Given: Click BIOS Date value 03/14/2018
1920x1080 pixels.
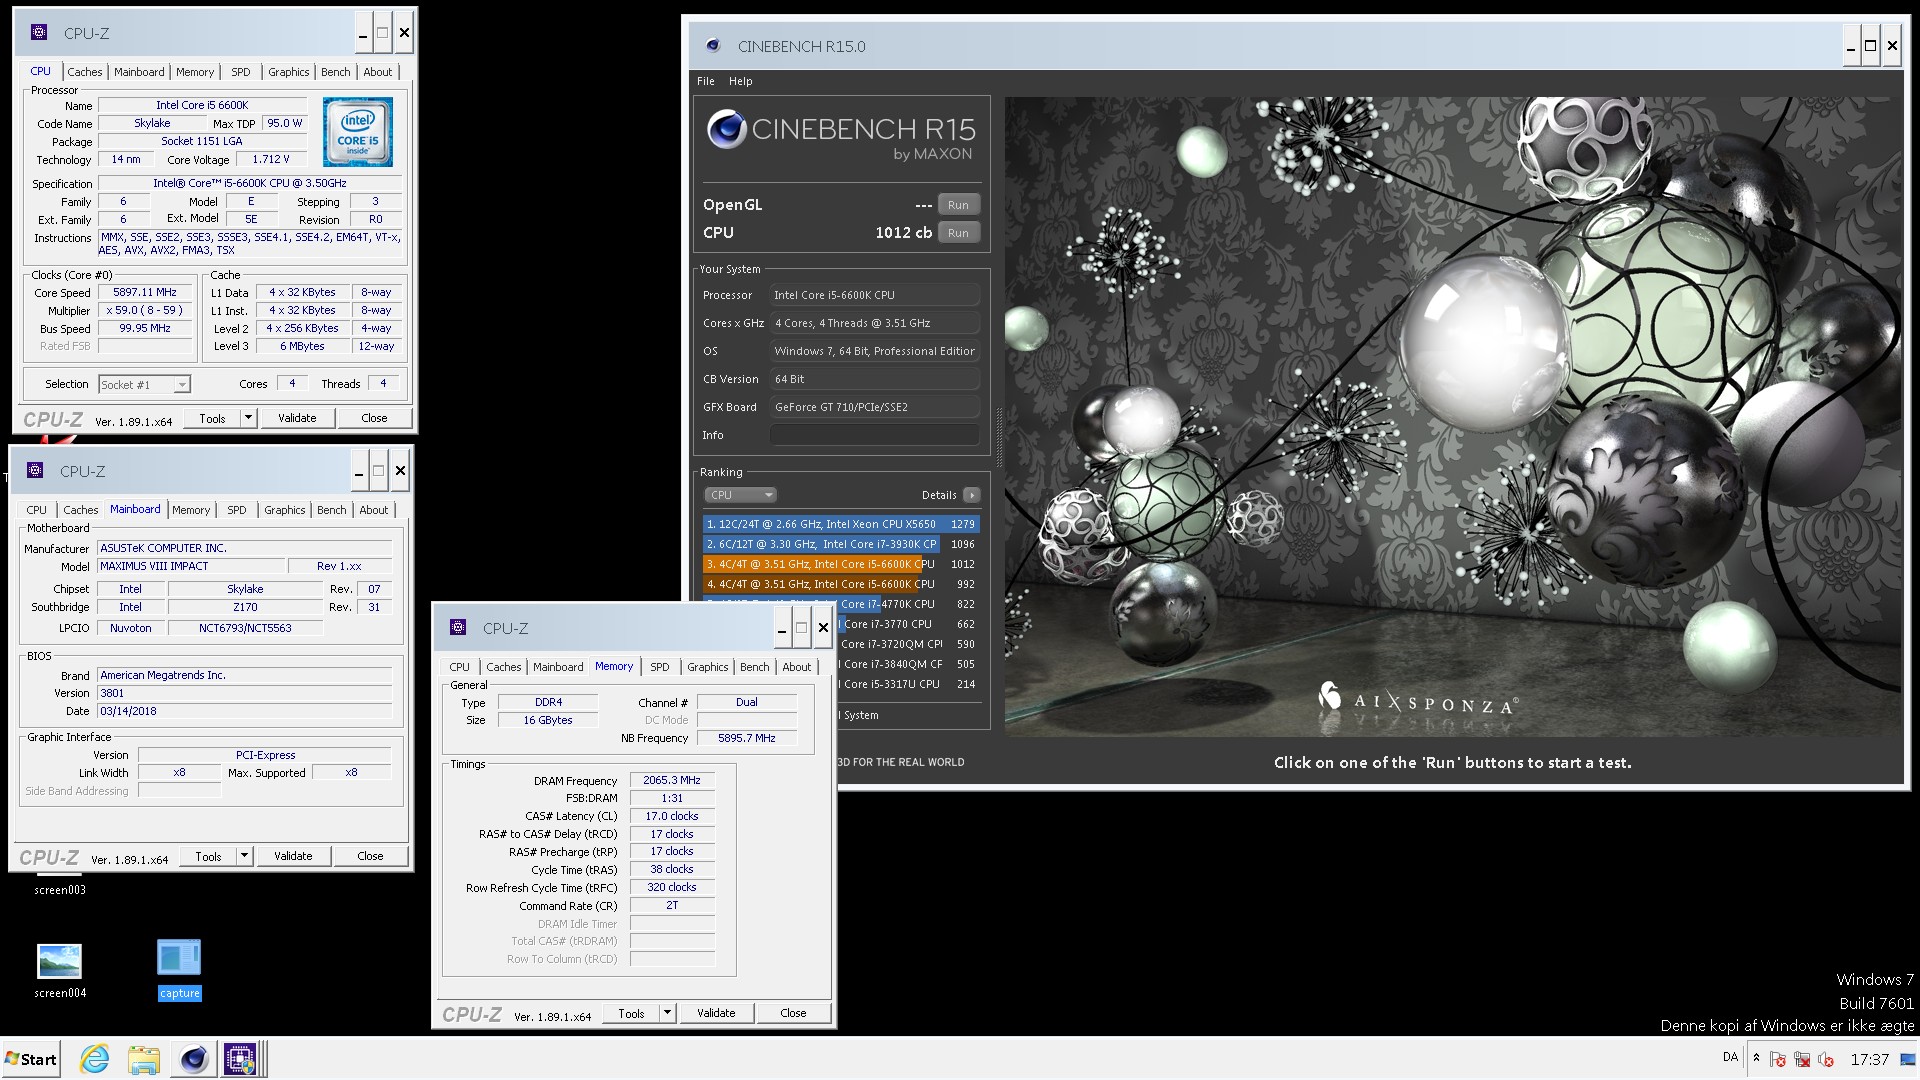Looking at the screenshot, I should 244,711.
